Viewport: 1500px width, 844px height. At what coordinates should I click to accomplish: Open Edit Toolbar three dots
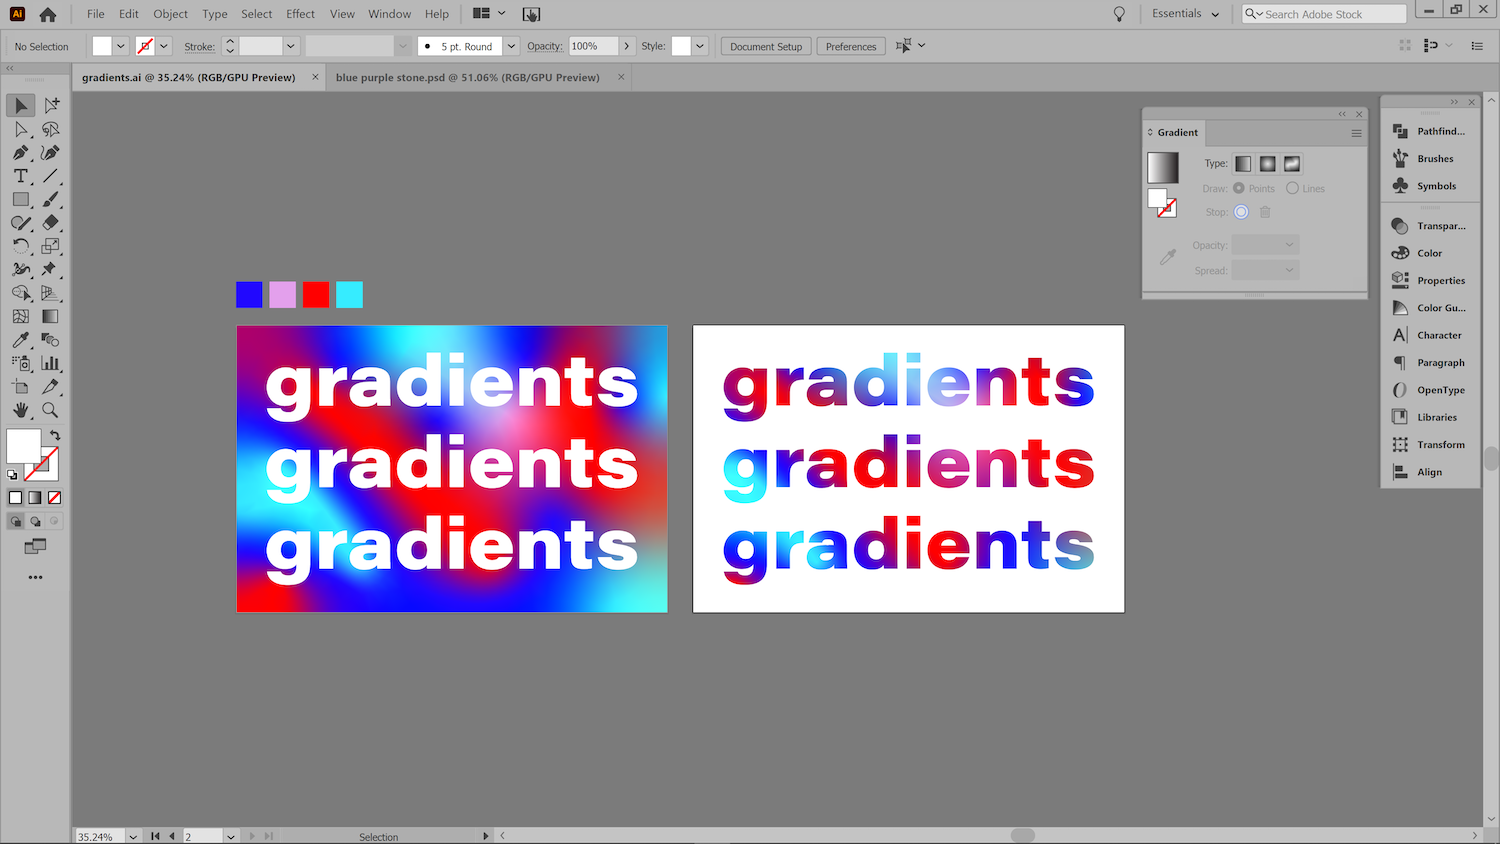point(36,577)
